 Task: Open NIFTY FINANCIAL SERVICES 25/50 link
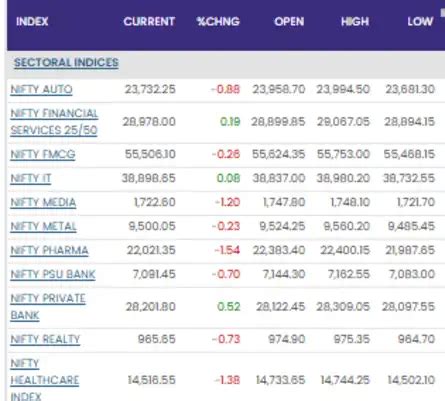tap(54, 122)
